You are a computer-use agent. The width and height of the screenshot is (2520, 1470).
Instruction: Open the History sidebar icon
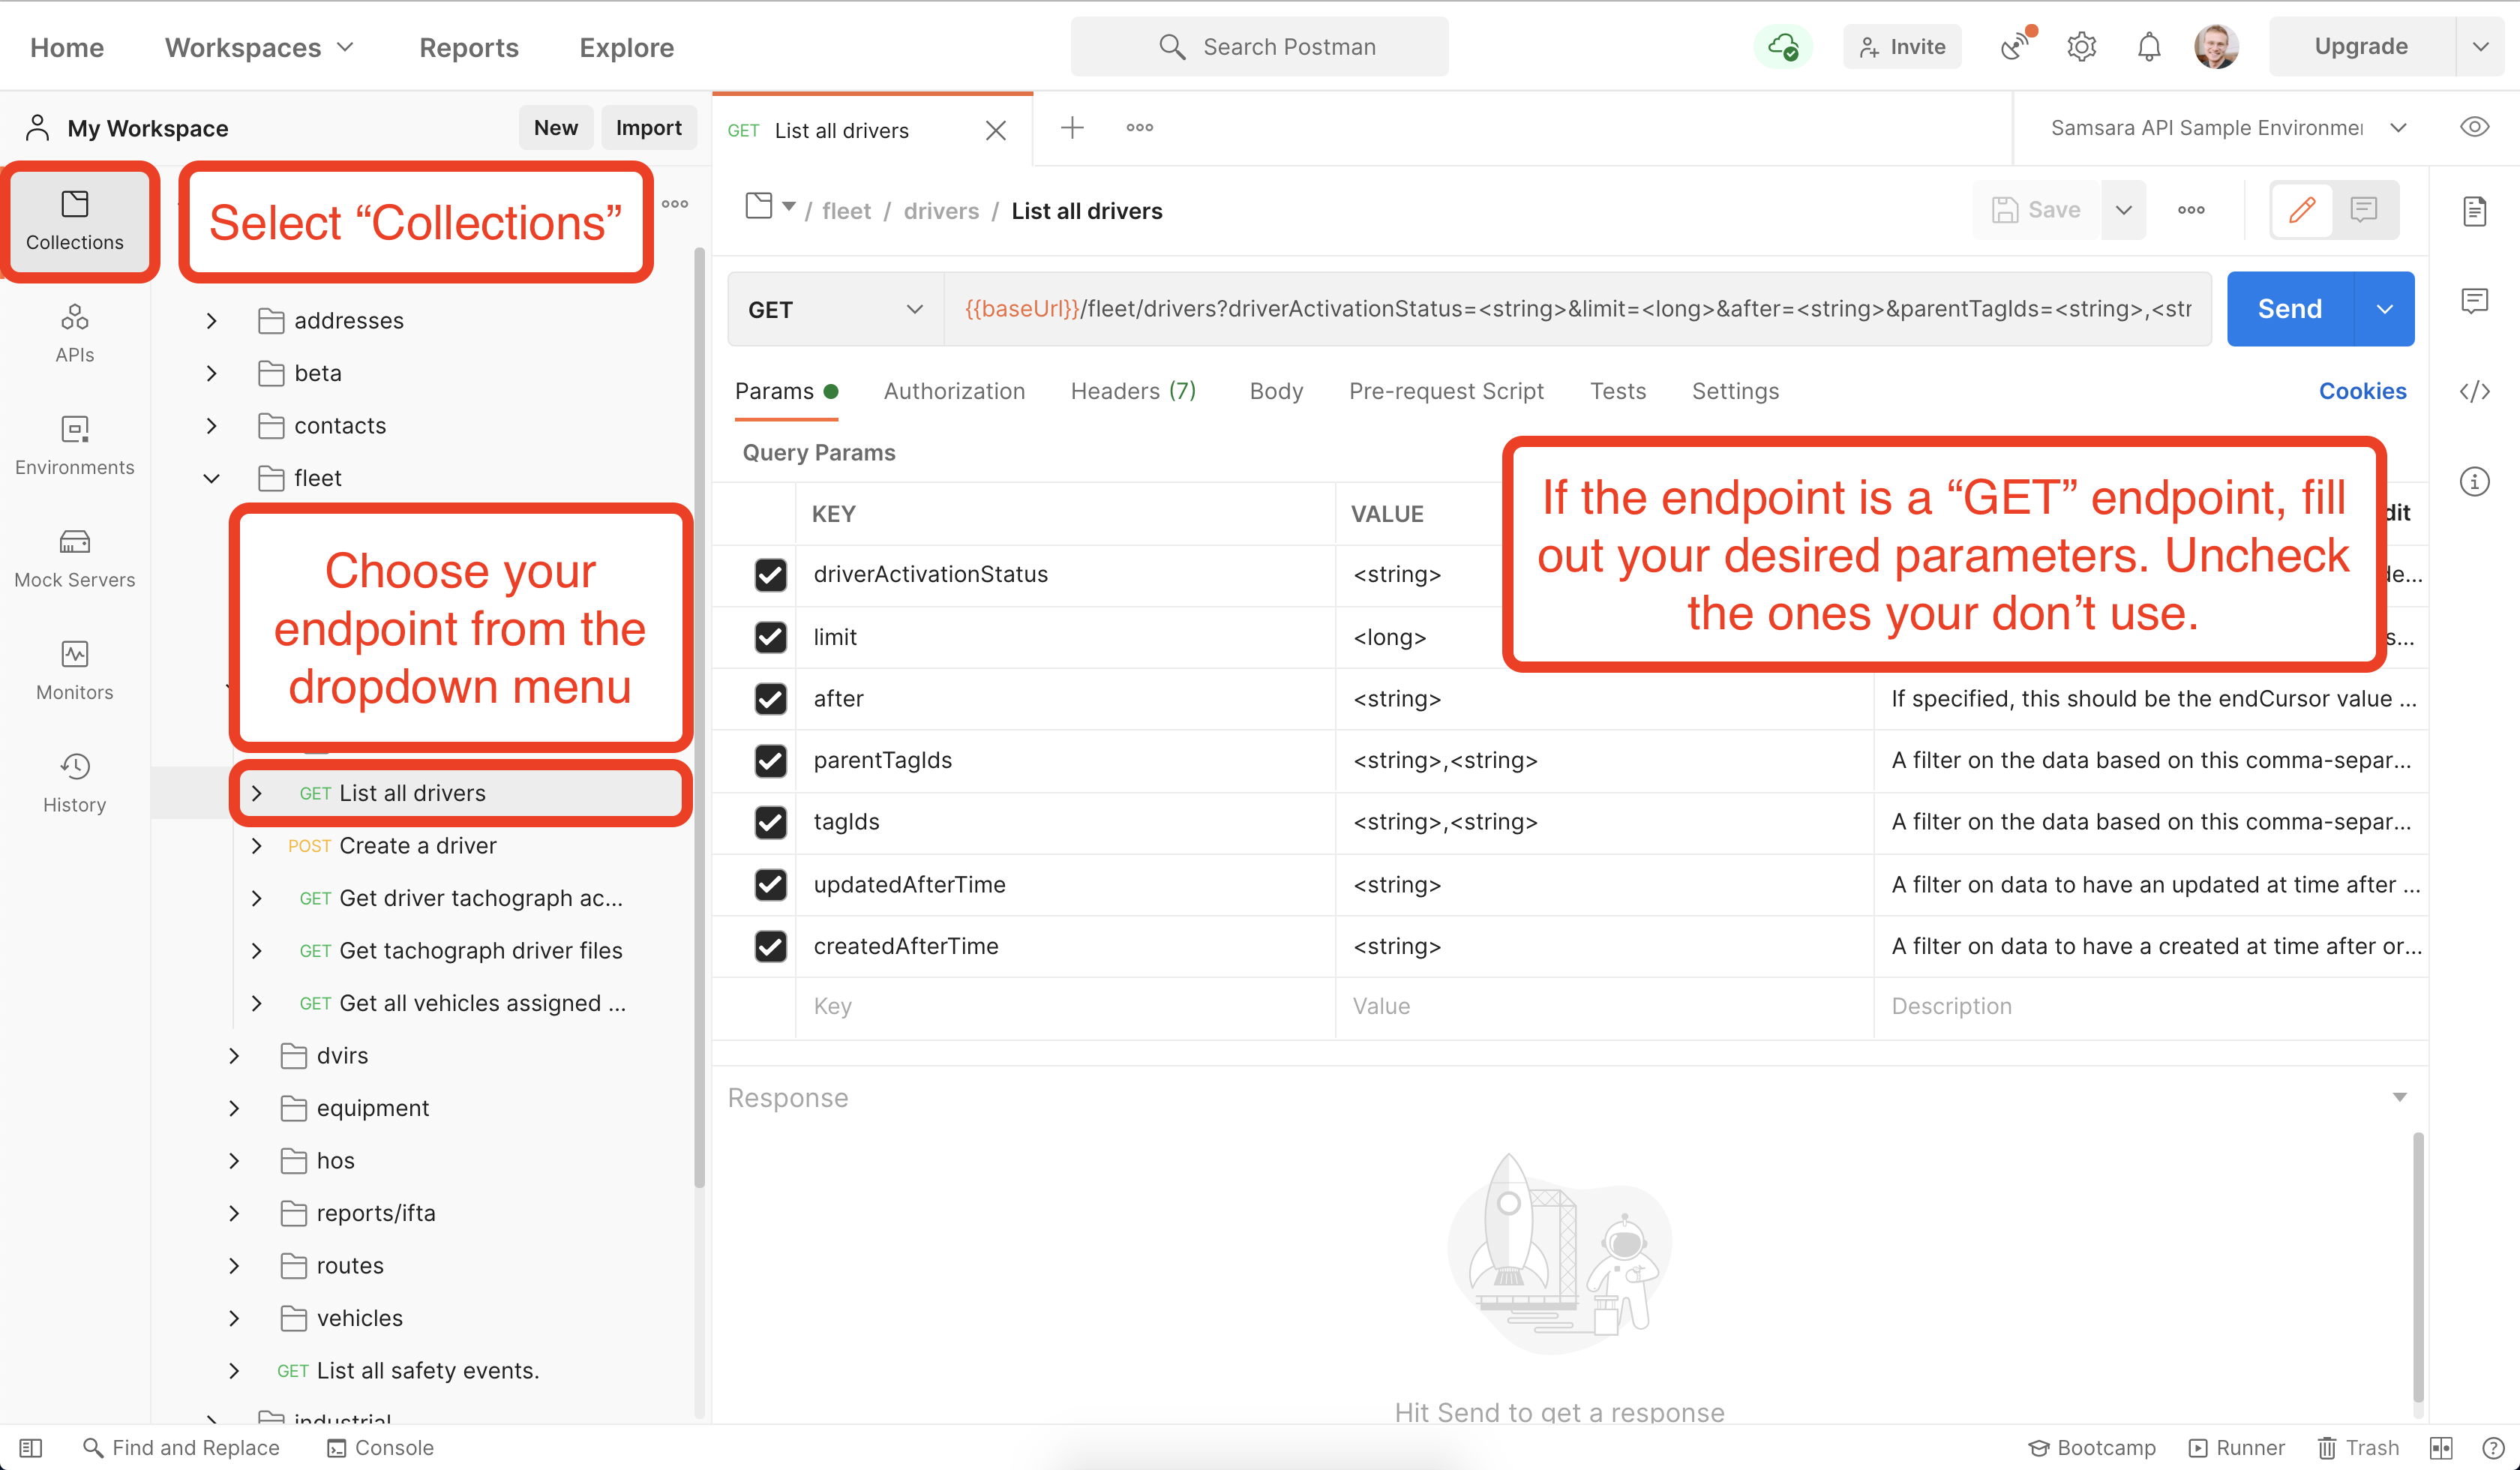point(74,783)
